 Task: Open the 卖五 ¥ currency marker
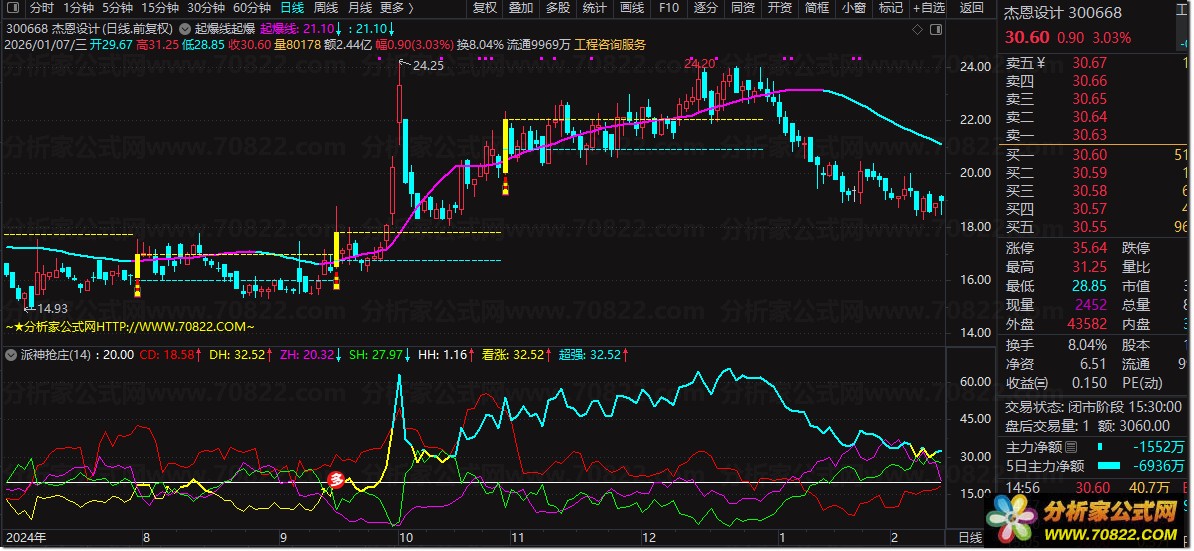coord(1040,63)
